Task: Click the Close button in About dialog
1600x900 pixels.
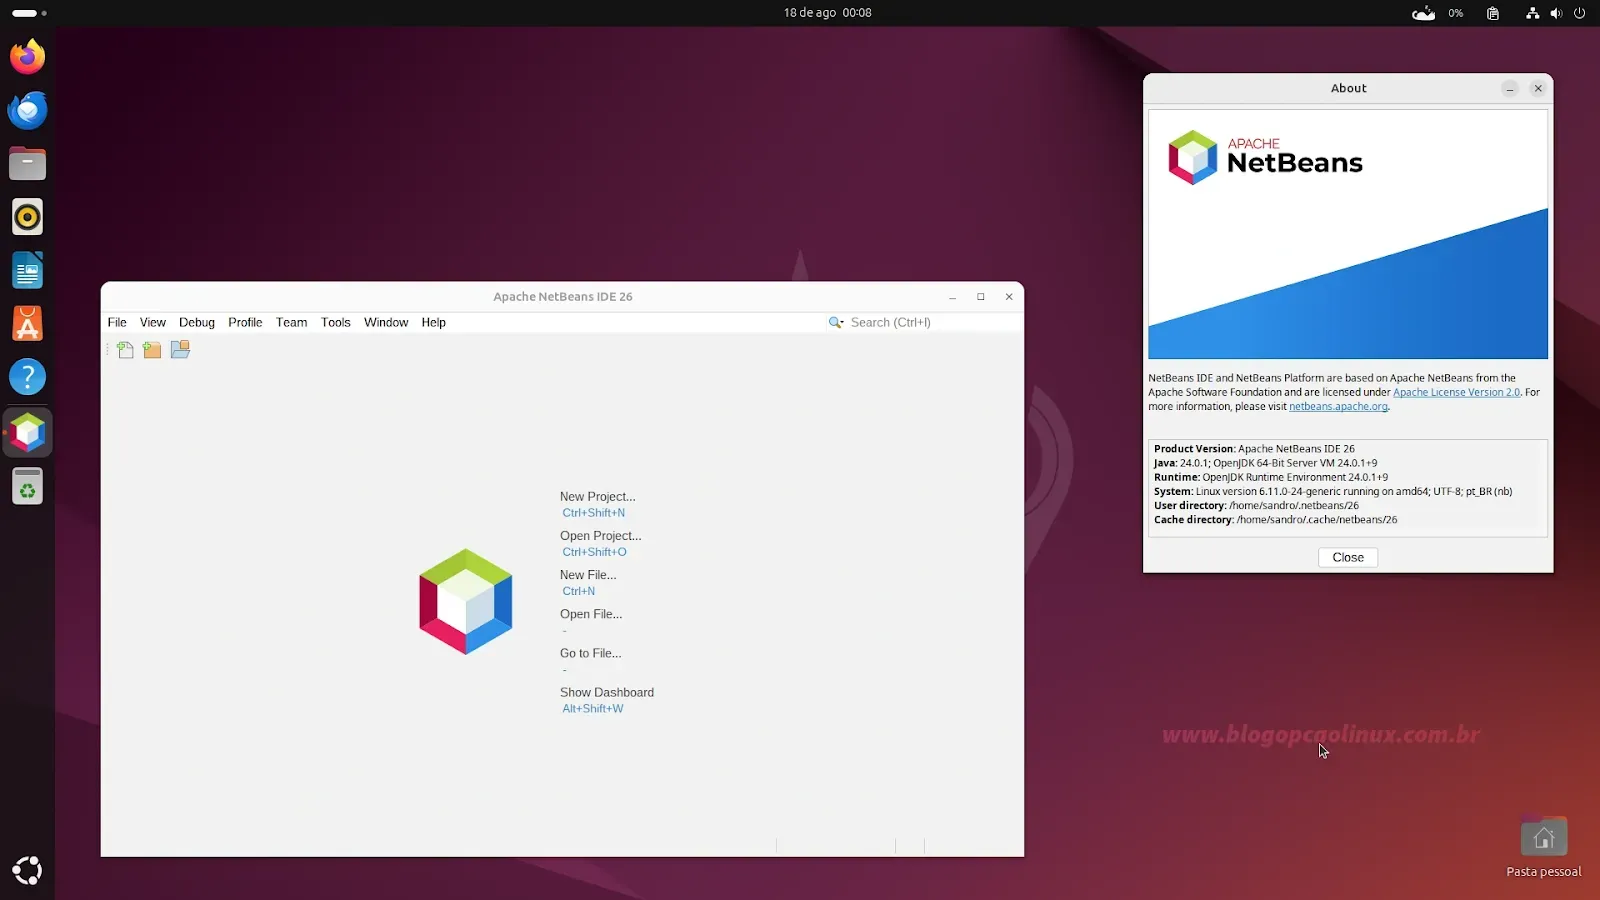Action: [1348, 557]
